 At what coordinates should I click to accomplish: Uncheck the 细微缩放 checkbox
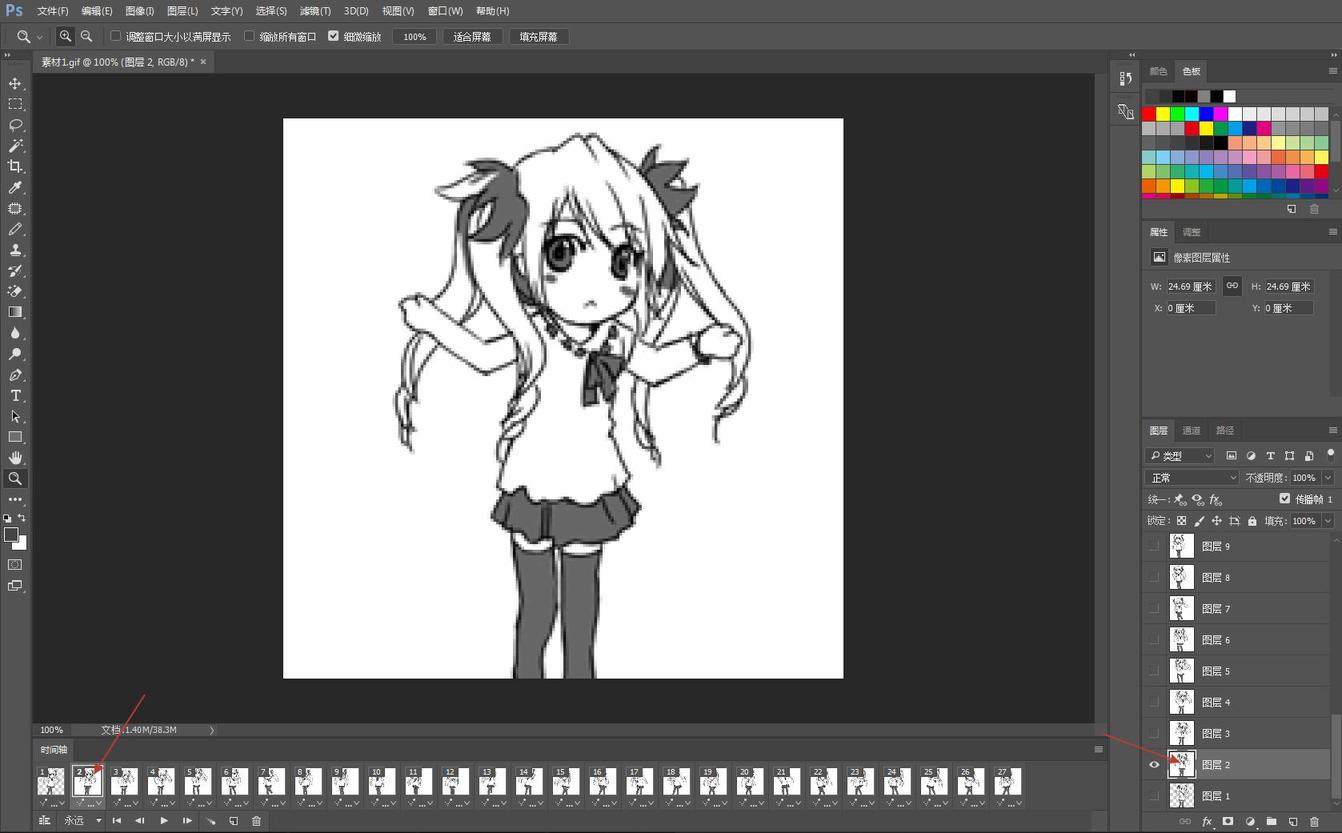click(x=334, y=37)
